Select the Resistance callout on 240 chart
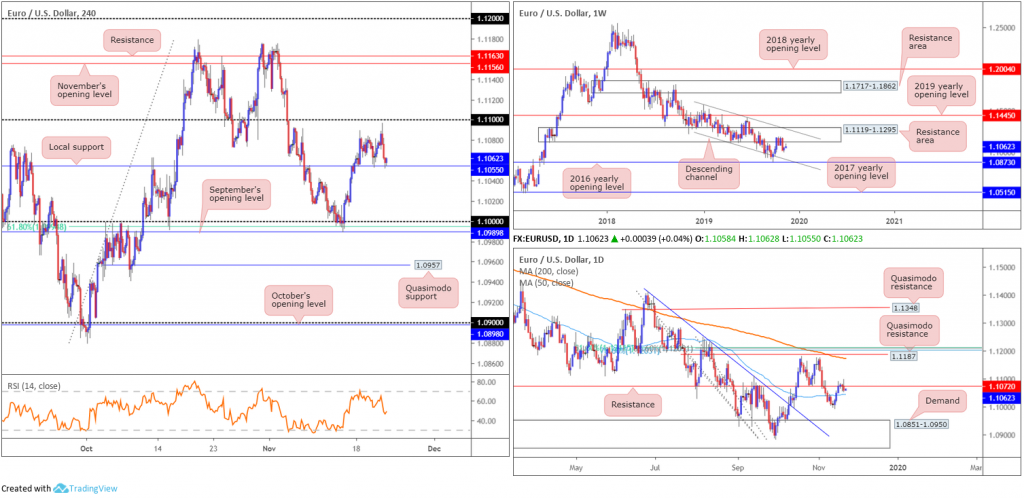The image size is (1024, 499). point(131,40)
